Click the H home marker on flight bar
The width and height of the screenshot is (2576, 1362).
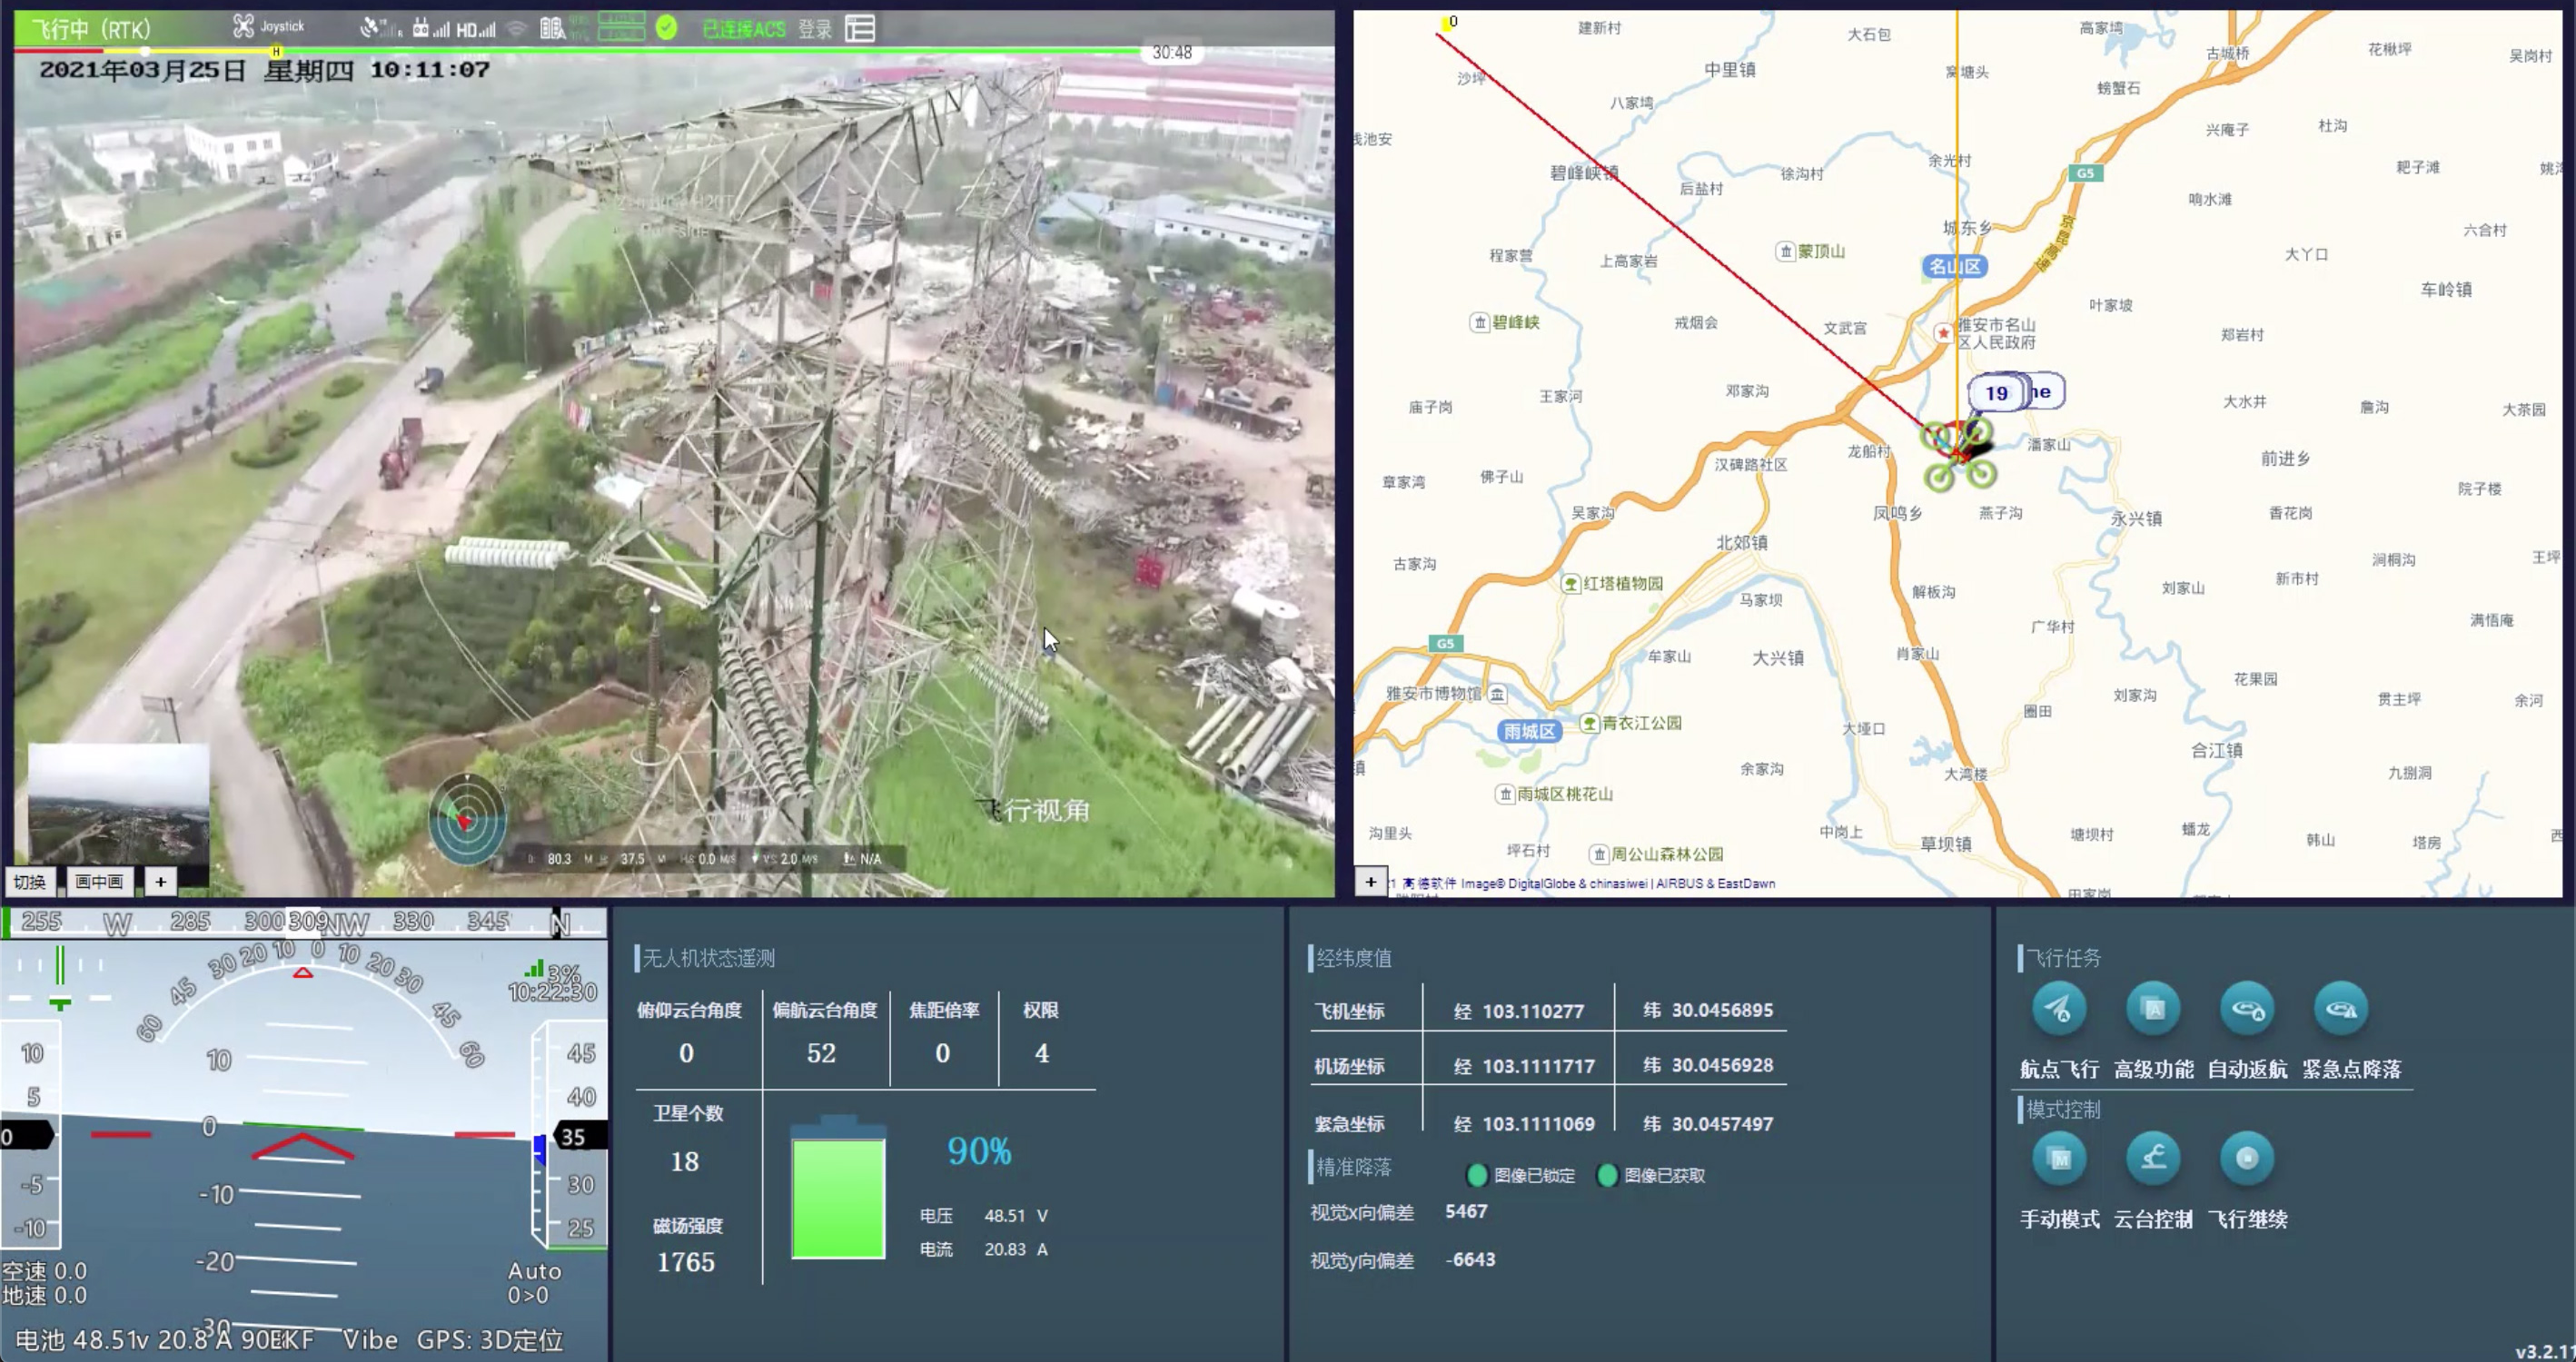pos(276,51)
